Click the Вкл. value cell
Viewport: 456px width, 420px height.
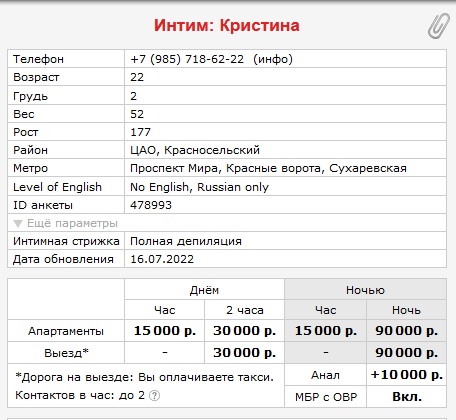pos(406,397)
